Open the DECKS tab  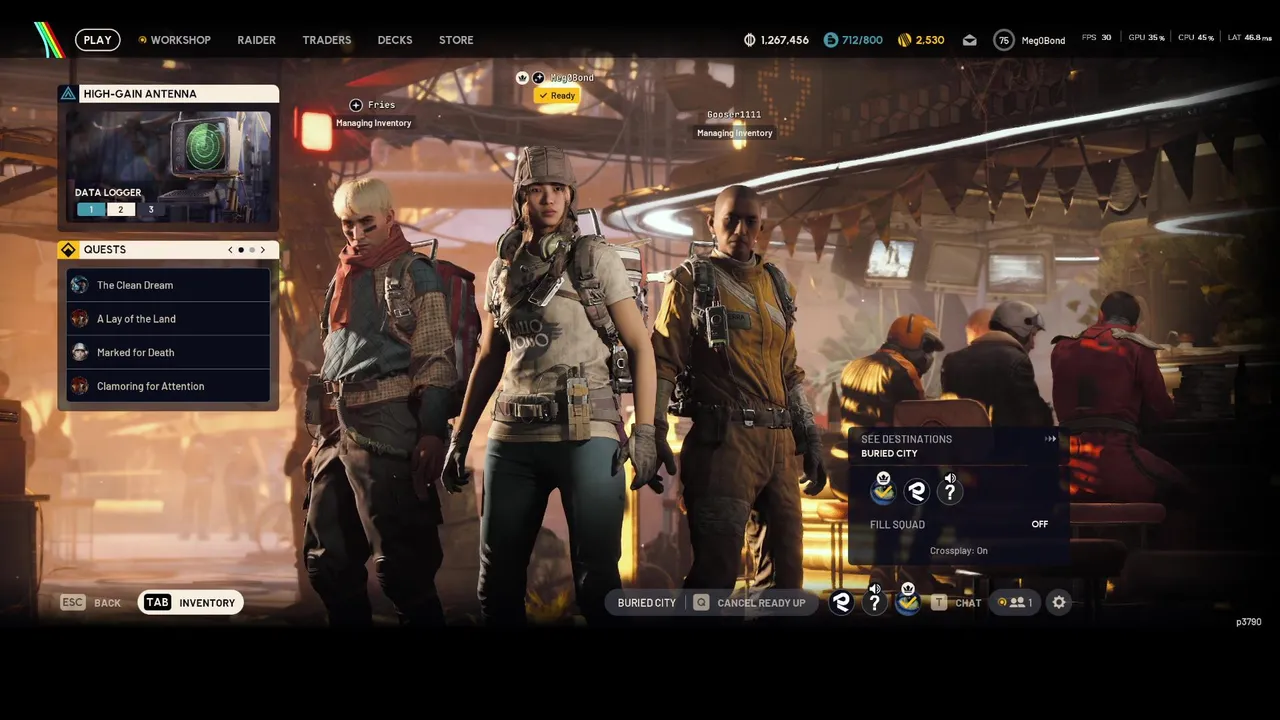click(x=395, y=40)
